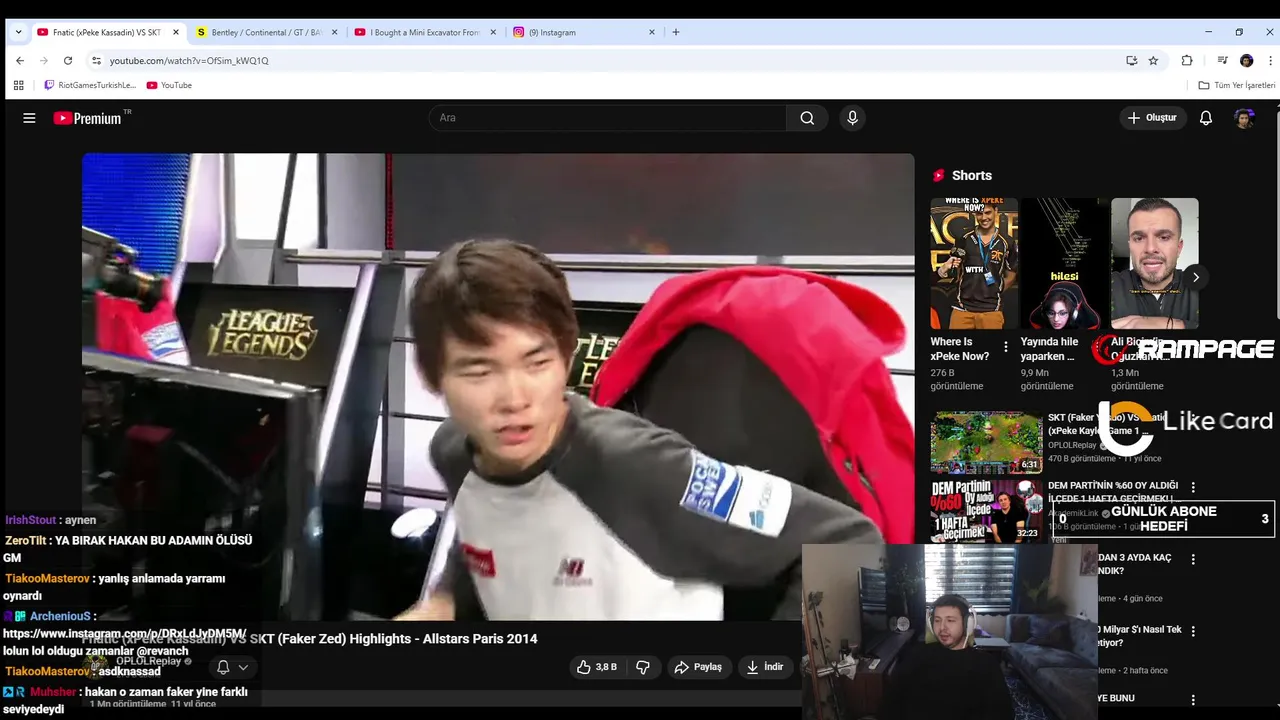Open video title Fnatic vs SKT Highlights

pyautogui.click(x=310, y=639)
